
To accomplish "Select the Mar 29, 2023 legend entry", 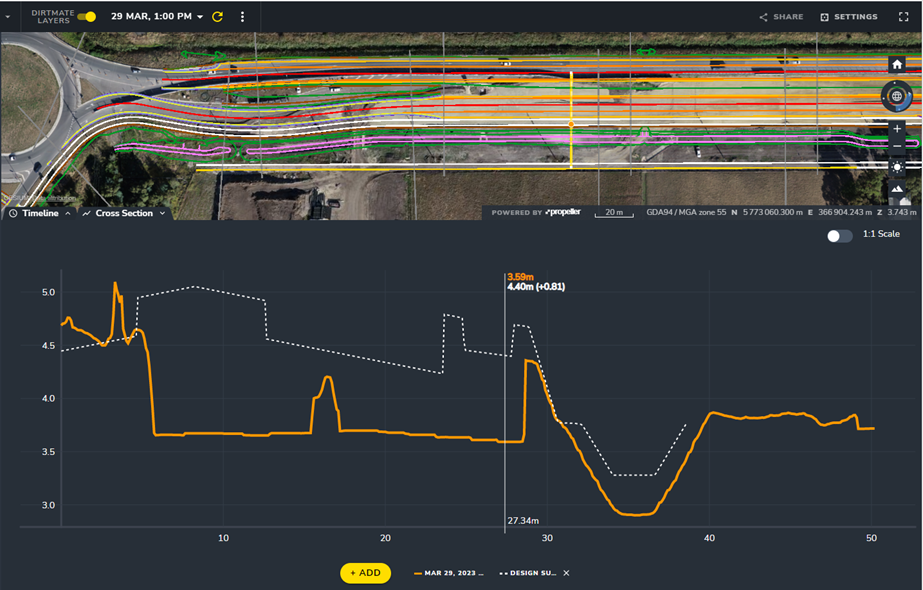I will click(452, 573).
